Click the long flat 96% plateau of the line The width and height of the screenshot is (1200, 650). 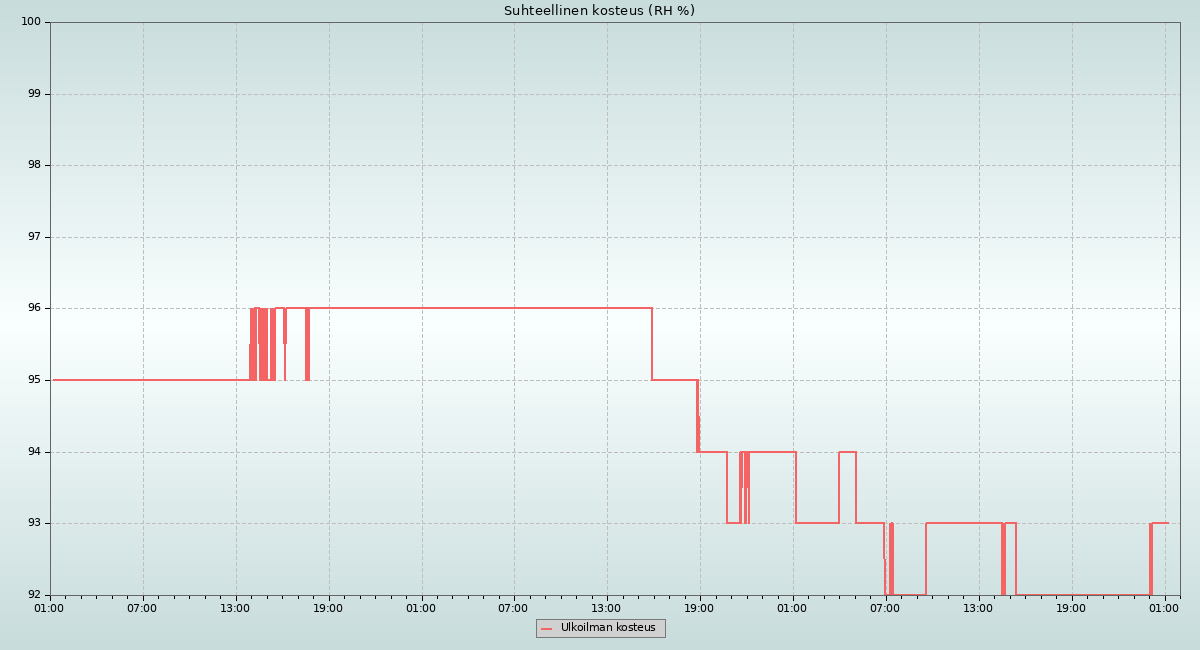(x=480, y=308)
